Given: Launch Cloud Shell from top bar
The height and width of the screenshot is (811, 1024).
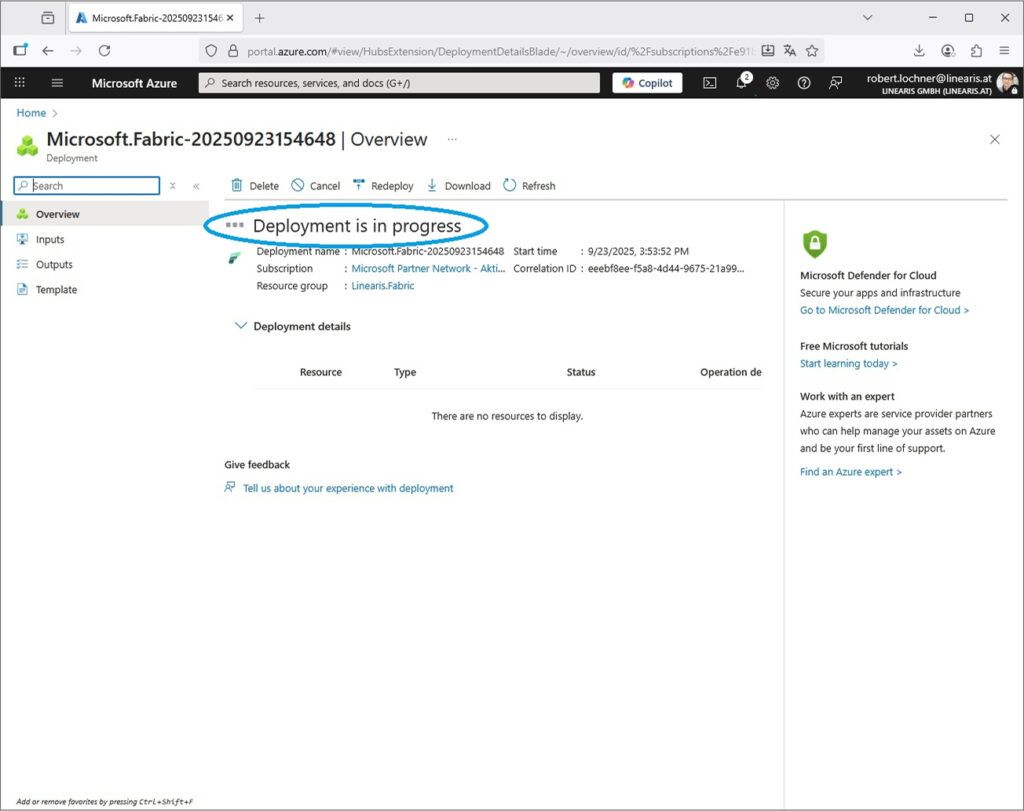Looking at the screenshot, I should point(709,83).
